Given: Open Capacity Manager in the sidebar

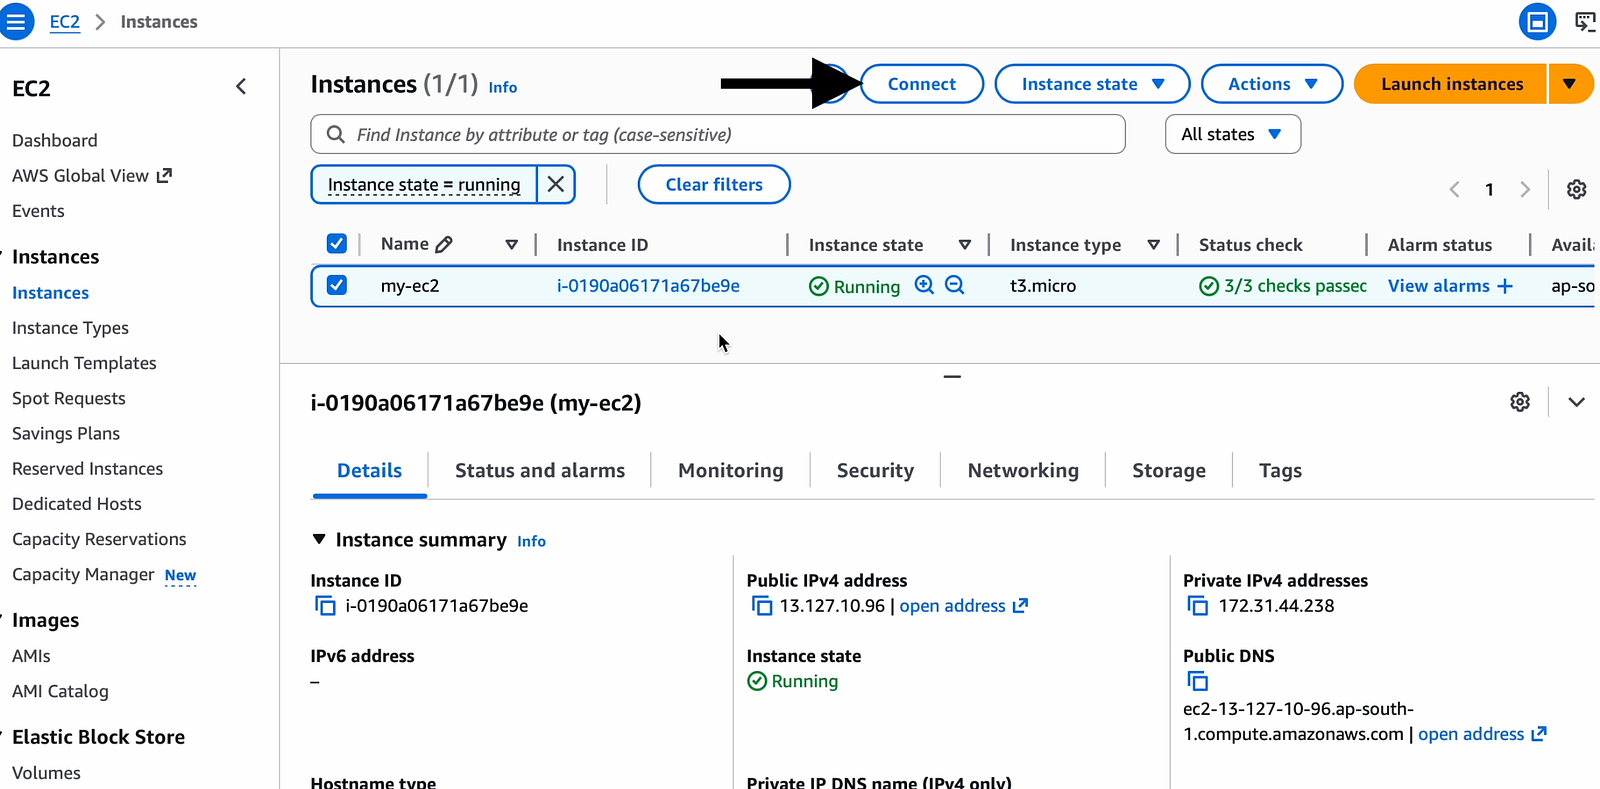Looking at the screenshot, I should [83, 574].
